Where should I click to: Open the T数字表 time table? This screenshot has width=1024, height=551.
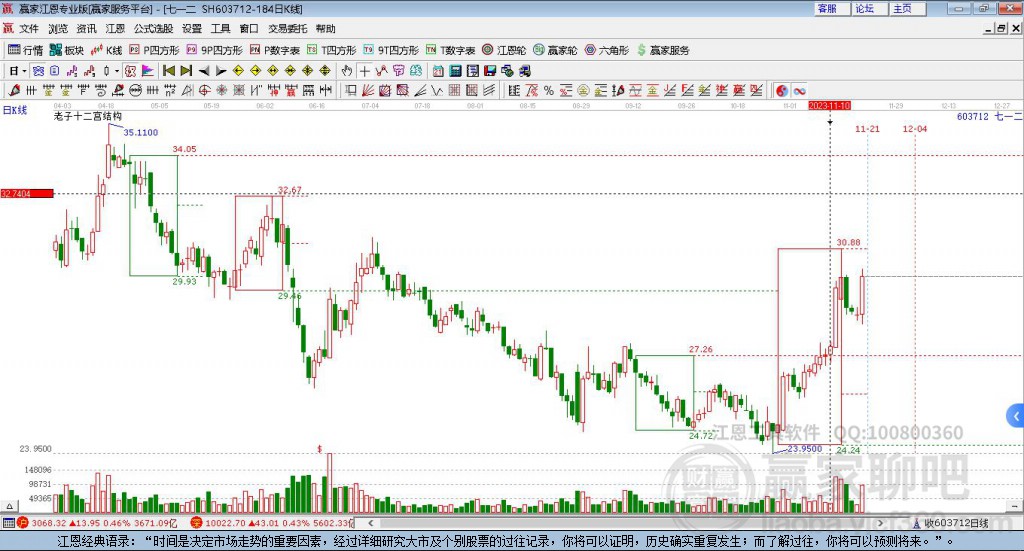pyautogui.click(x=451, y=50)
